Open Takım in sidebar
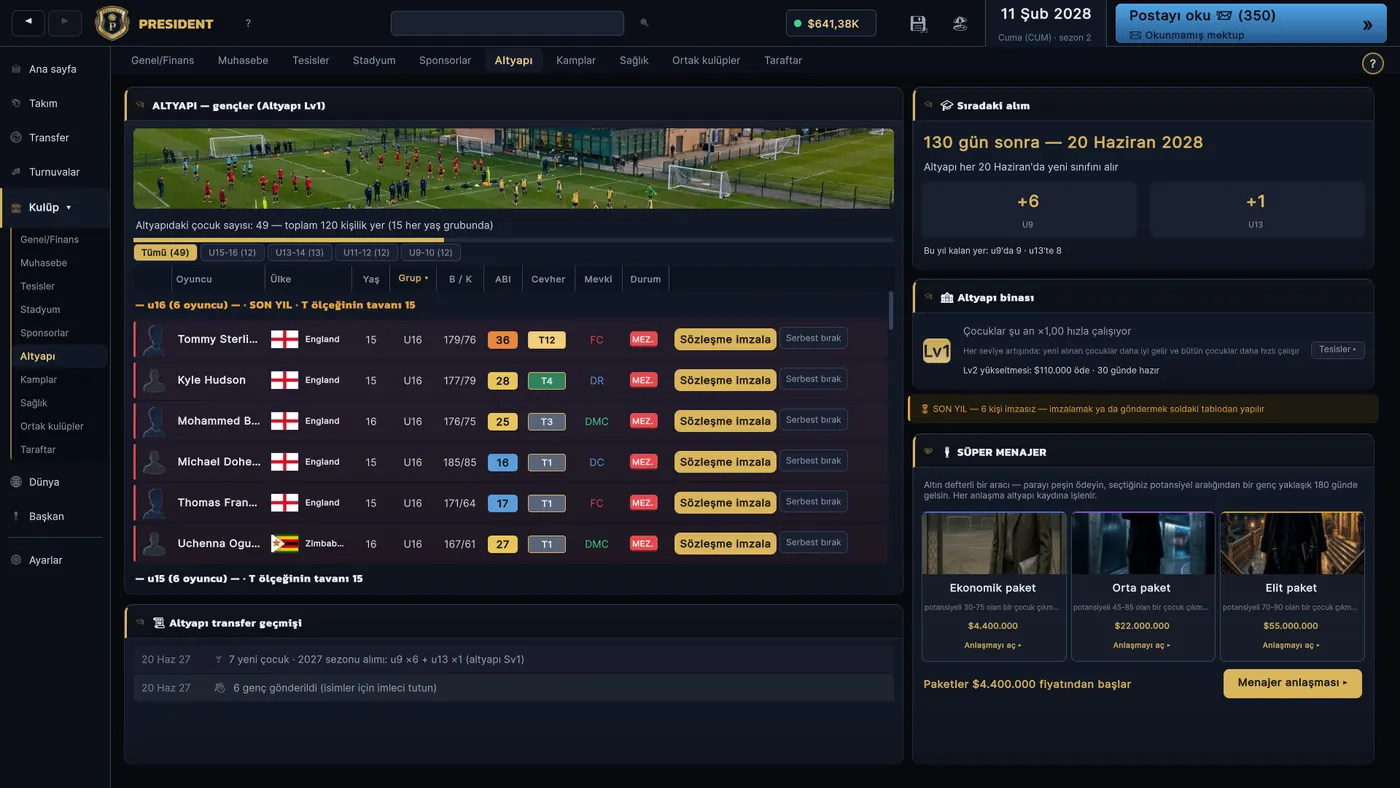The image size is (1400, 788). [43, 103]
